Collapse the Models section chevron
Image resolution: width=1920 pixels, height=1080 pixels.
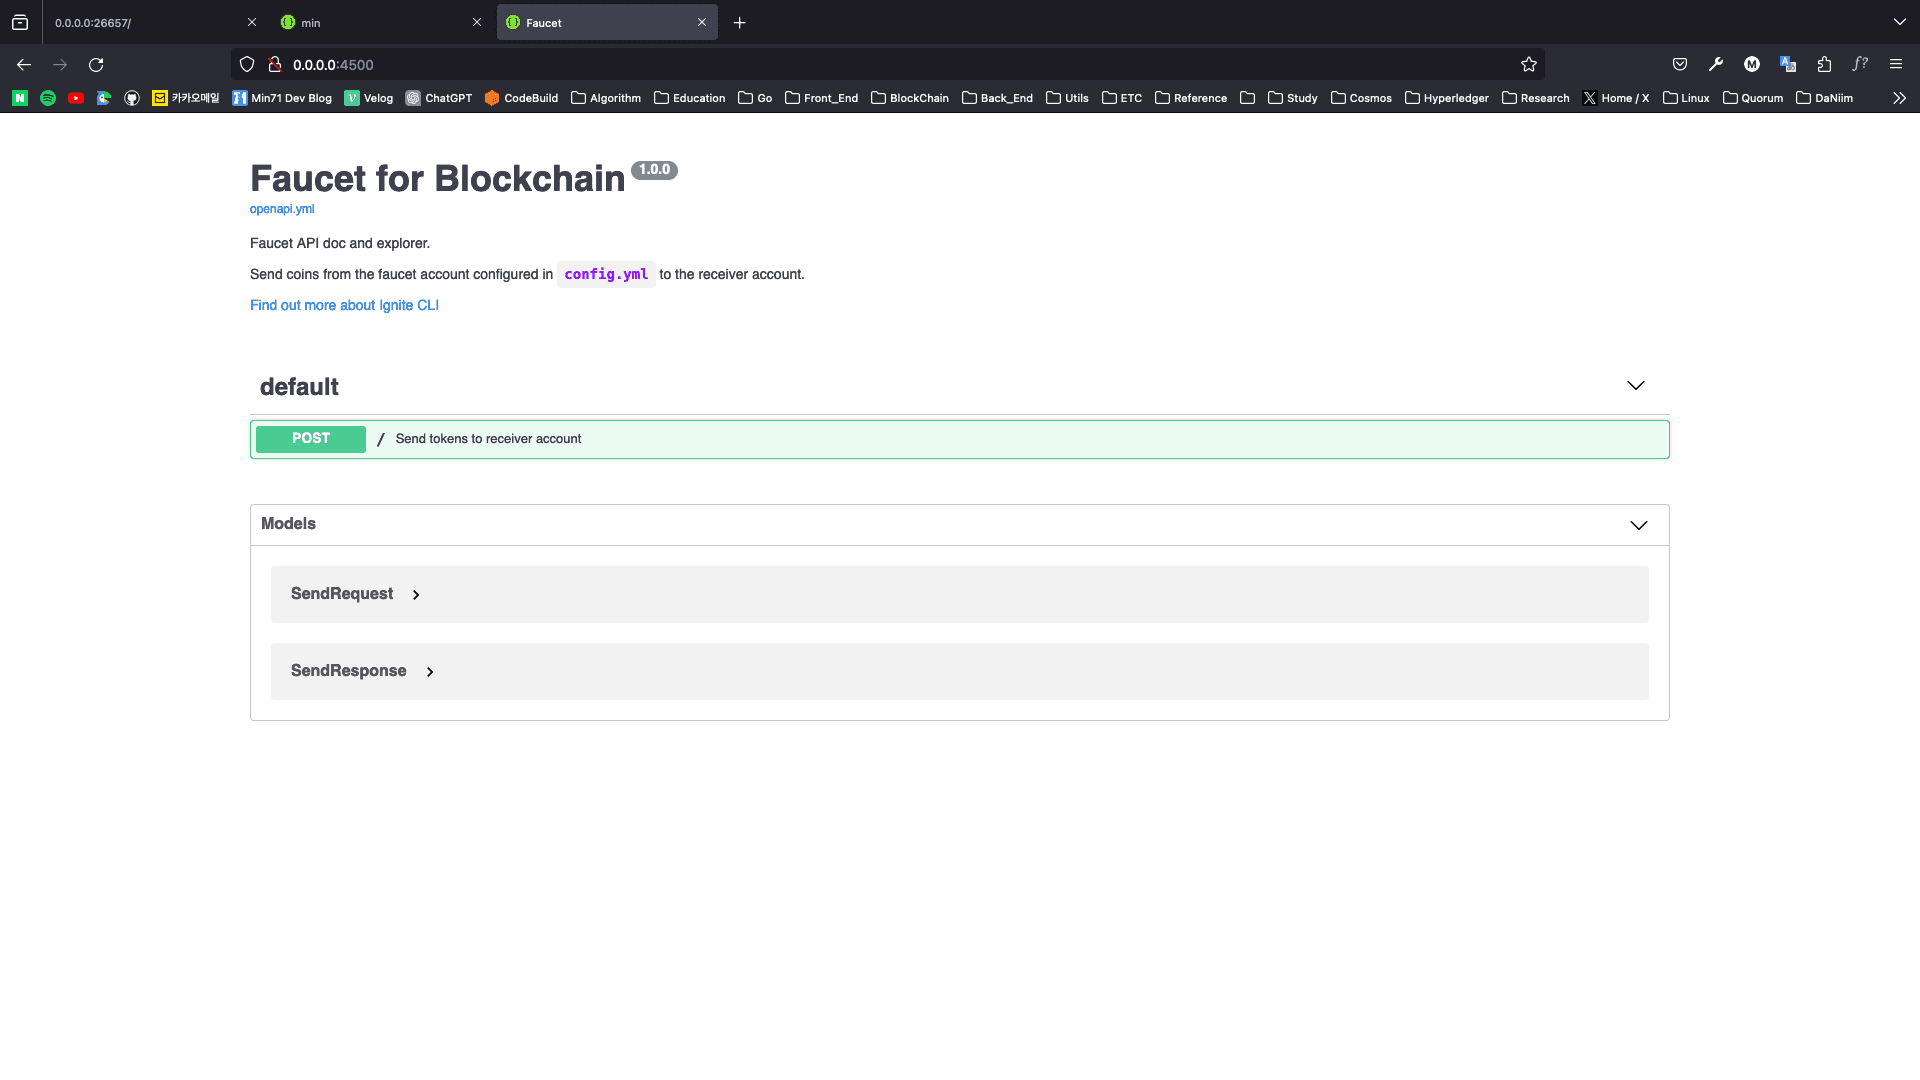(1639, 525)
